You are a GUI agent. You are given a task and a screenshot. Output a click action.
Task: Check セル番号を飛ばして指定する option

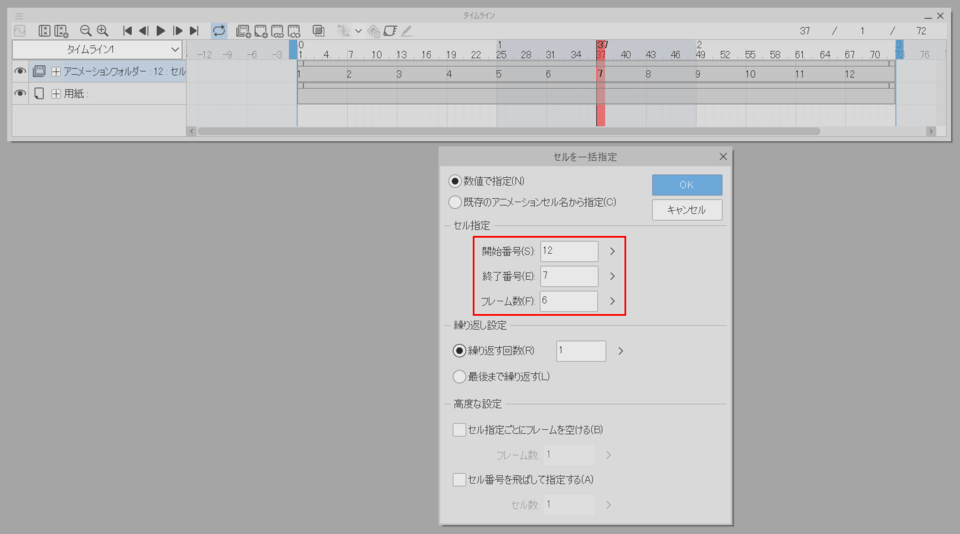pyautogui.click(x=459, y=479)
